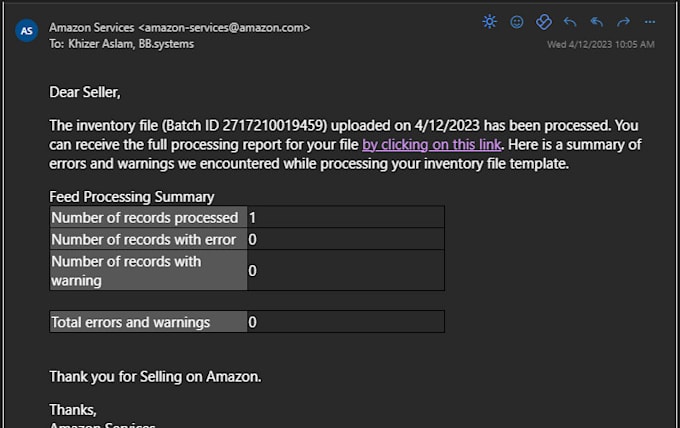The height and width of the screenshot is (428, 680).
Task: Click the apps diamond icon in header
Action: 543,22
